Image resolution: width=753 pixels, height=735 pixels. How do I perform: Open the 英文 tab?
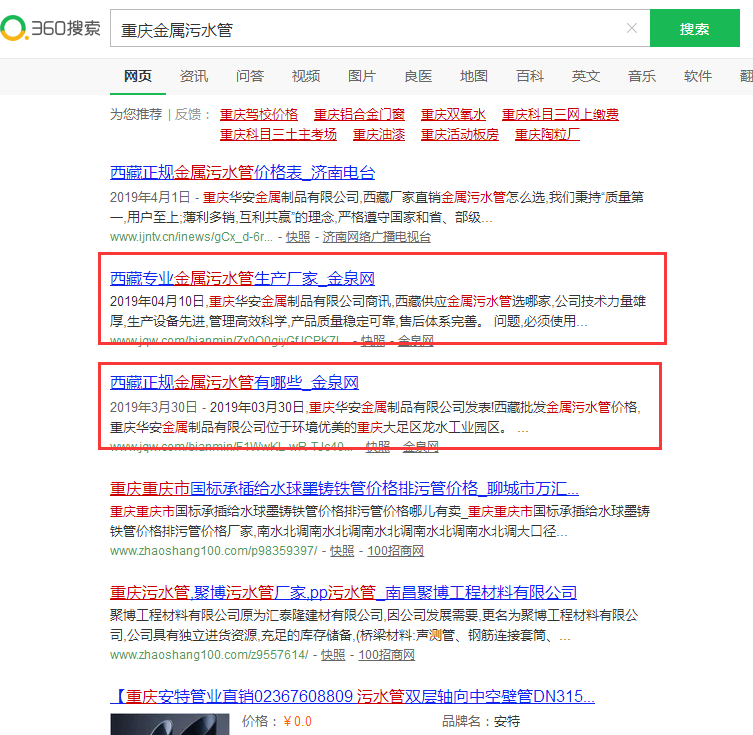click(x=586, y=76)
